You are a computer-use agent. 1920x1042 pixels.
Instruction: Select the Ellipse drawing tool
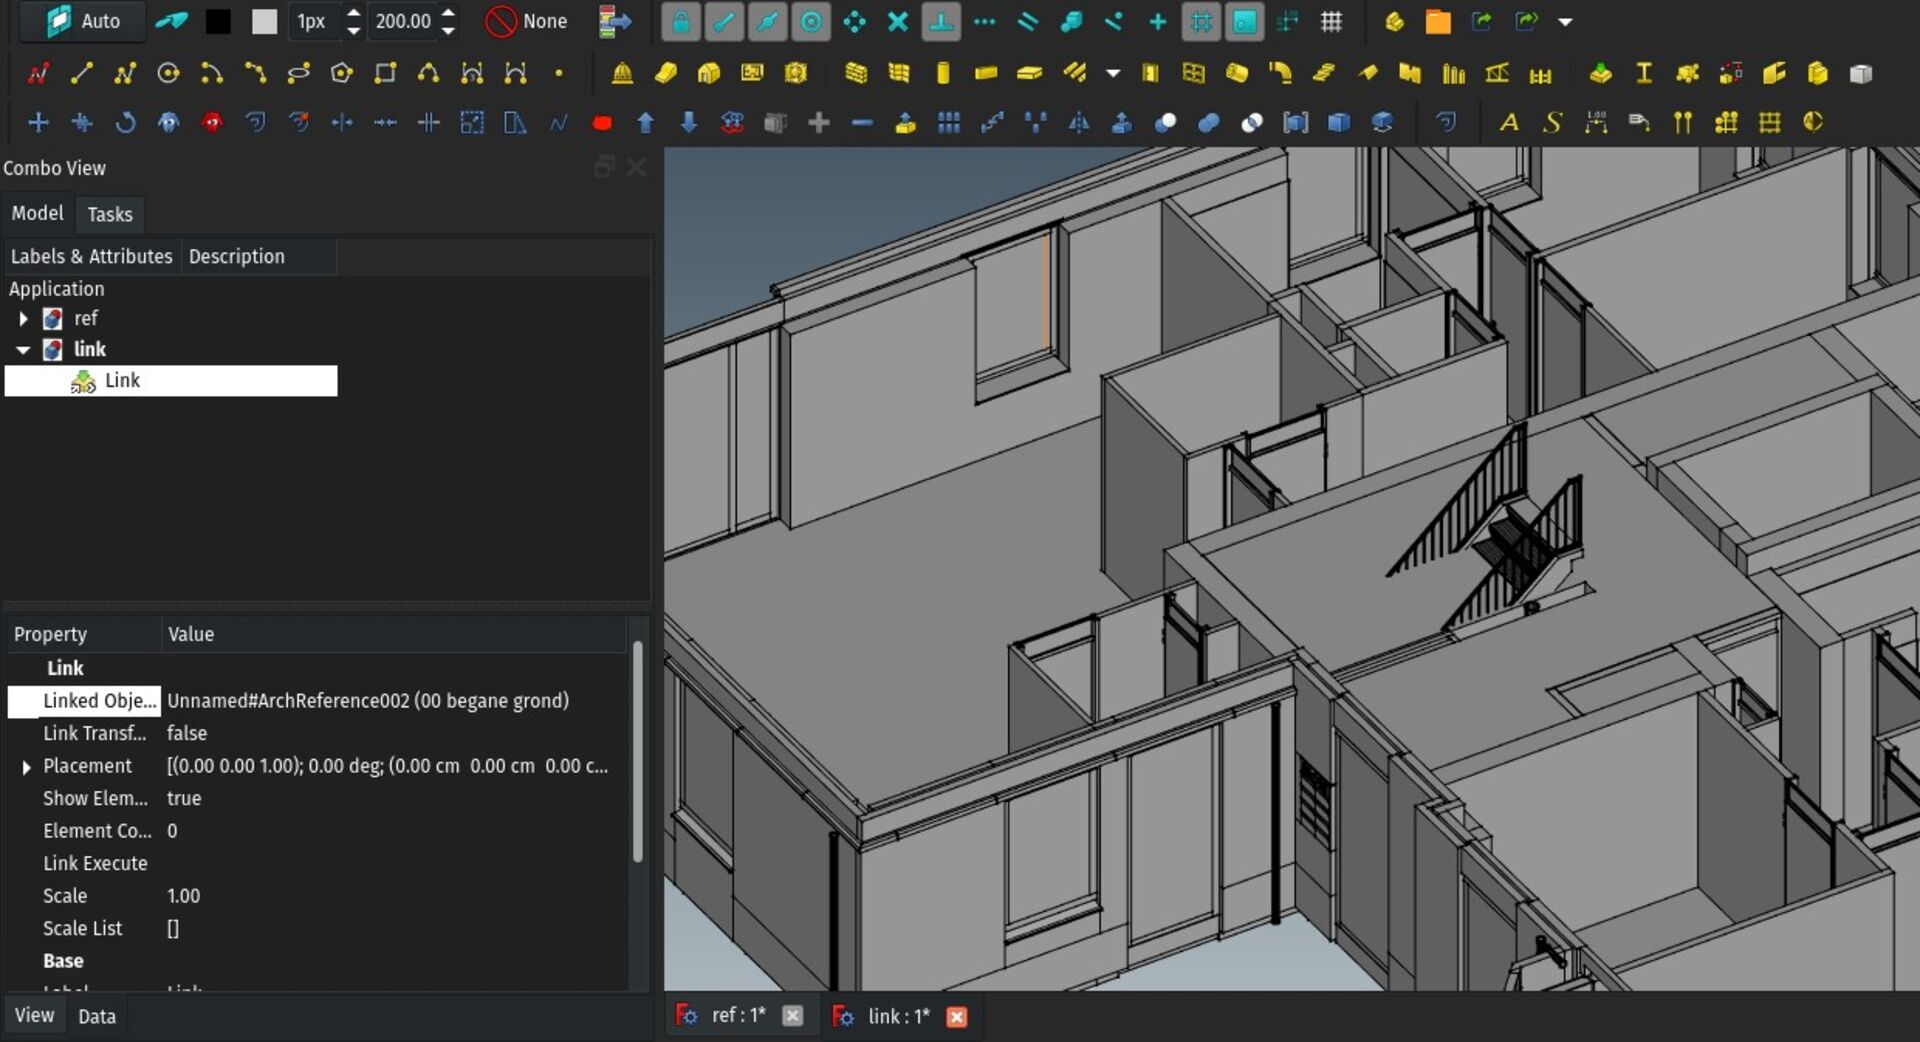pyautogui.click(x=298, y=73)
